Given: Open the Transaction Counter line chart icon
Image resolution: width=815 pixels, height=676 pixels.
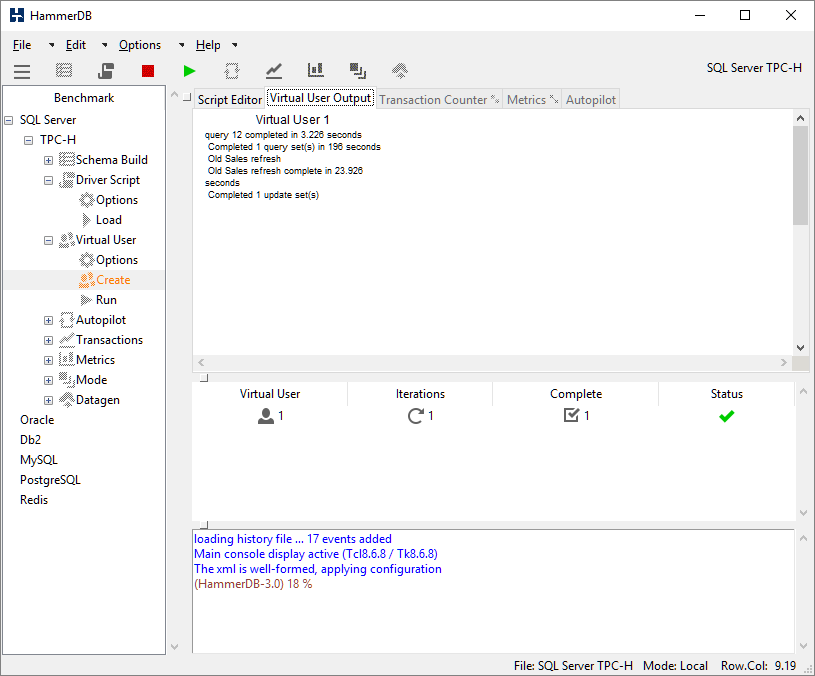Looking at the screenshot, I should point(274,71).
